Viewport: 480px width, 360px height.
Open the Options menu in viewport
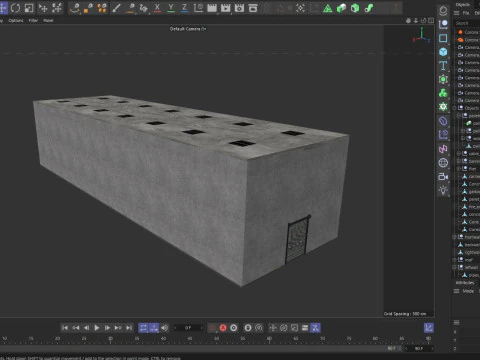(16, 21)
